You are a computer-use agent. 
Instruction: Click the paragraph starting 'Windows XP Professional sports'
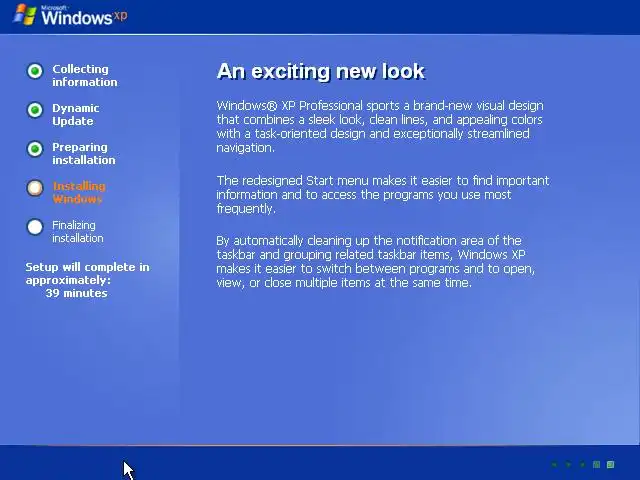point(380,127)
